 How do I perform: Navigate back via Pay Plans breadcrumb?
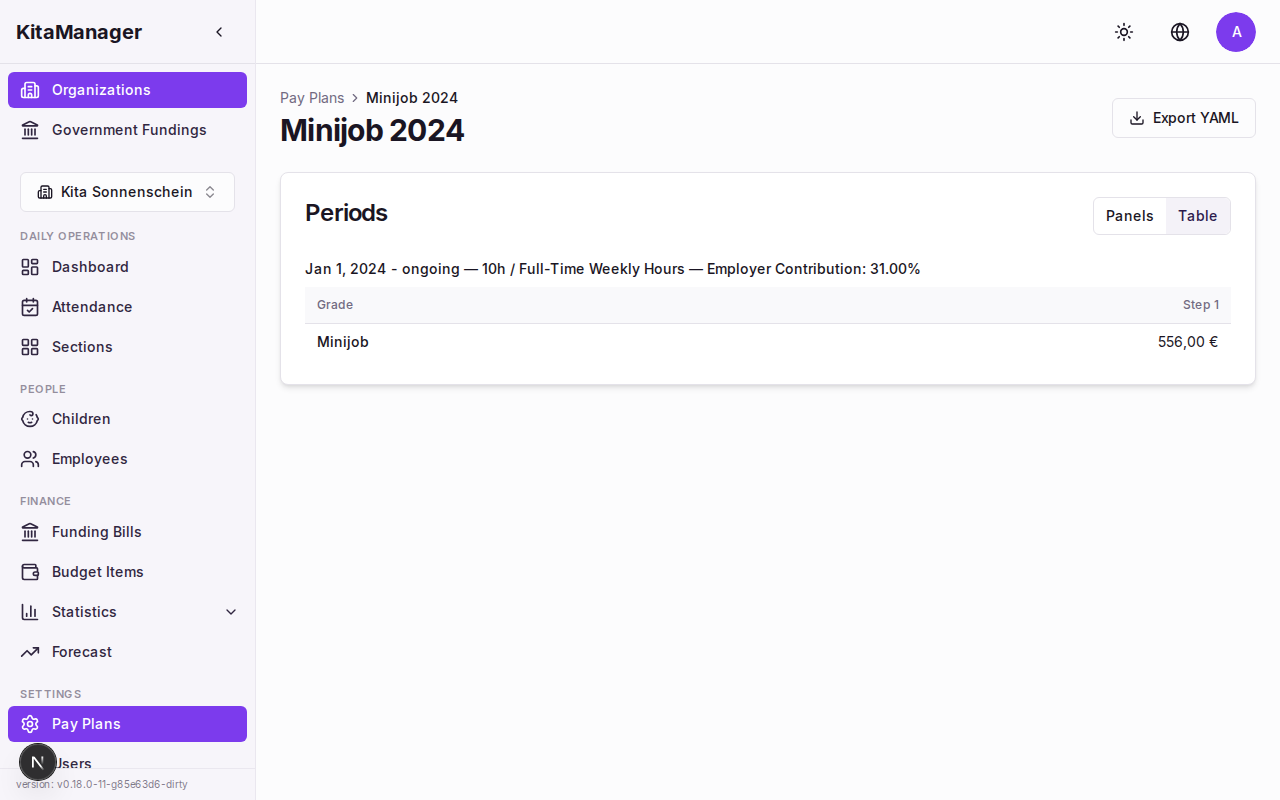point(312,98)
